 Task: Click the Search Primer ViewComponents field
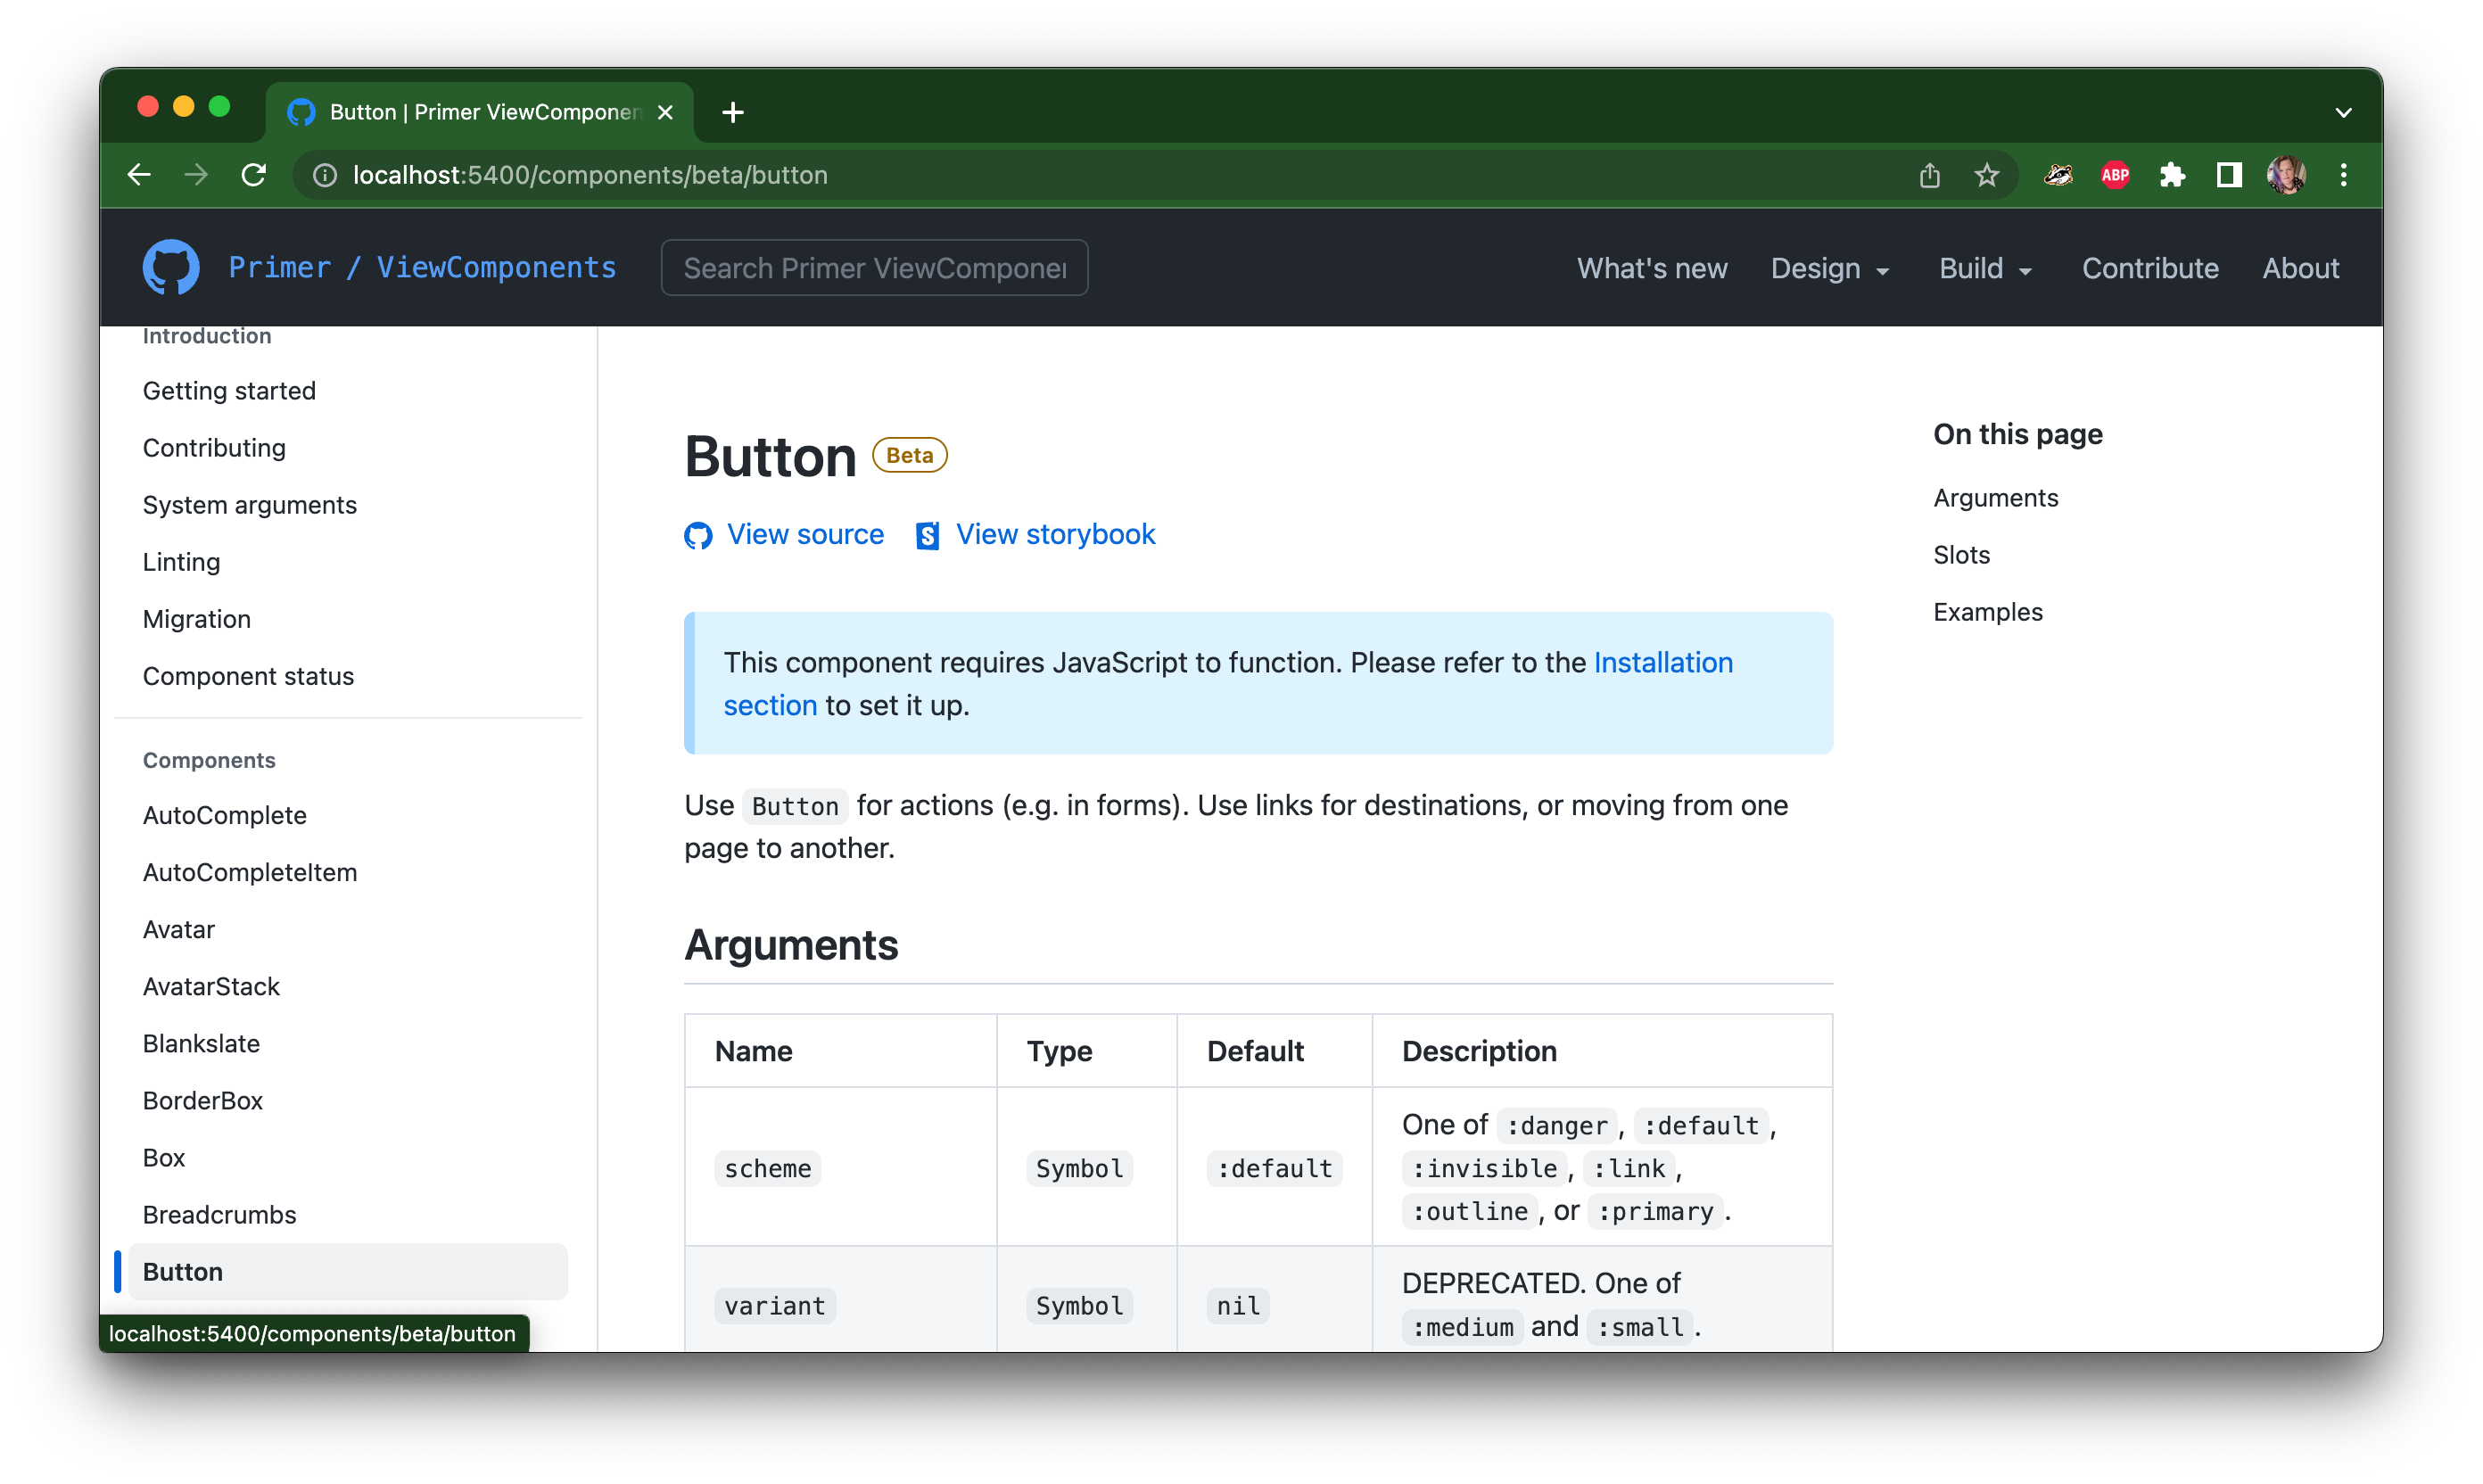[873, 268]
